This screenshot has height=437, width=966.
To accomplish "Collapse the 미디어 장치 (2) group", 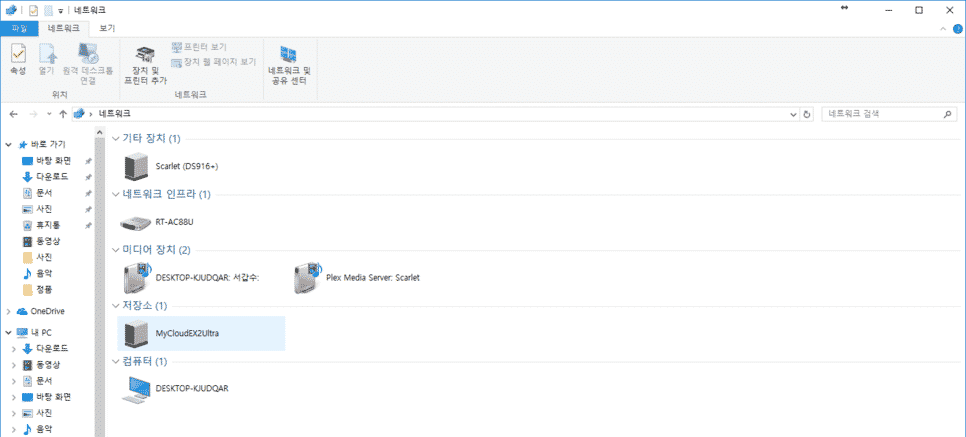I will pyautogui.click(x=116, y=250).
